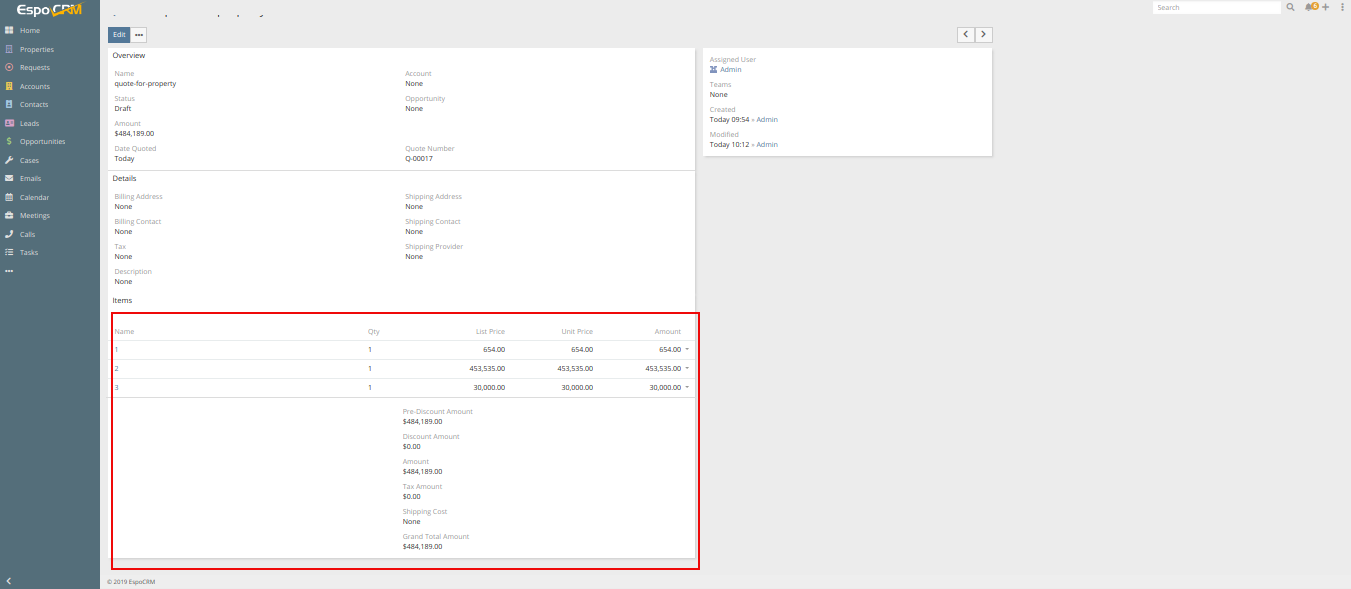Select Tasks in the sidebar
1351x589 pixels.
point(29,253)
